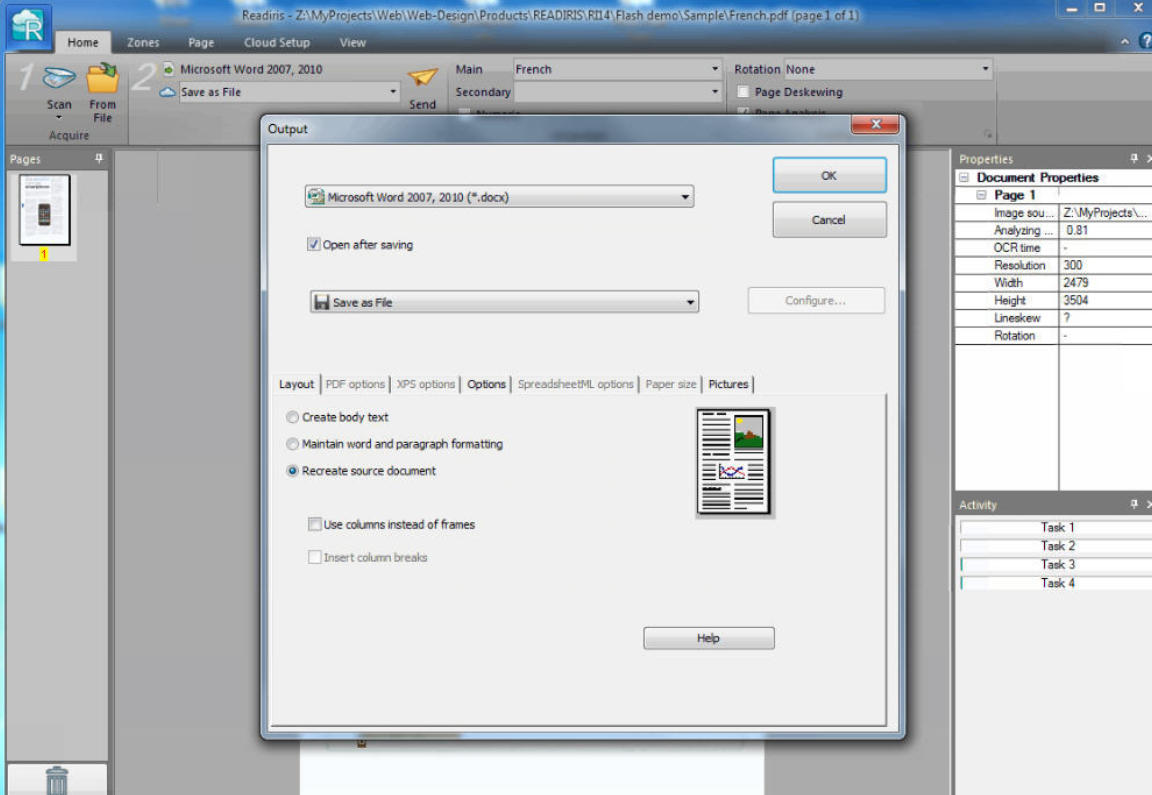Switch to the Pictures tab

[x=728, y=384]
